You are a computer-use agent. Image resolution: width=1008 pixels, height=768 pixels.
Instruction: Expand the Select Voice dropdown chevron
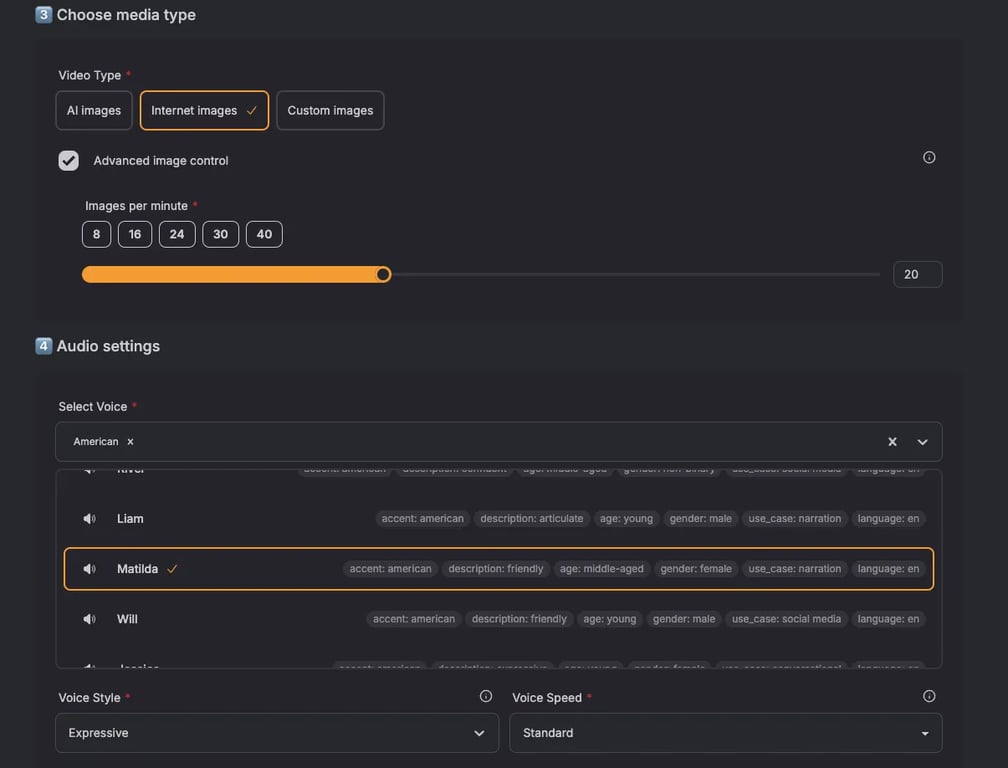[922, 442]
